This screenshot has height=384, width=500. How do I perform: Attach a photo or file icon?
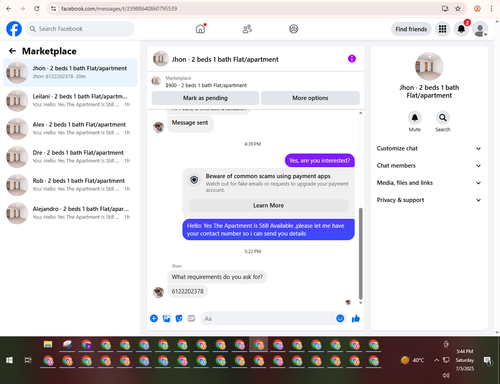166,318
